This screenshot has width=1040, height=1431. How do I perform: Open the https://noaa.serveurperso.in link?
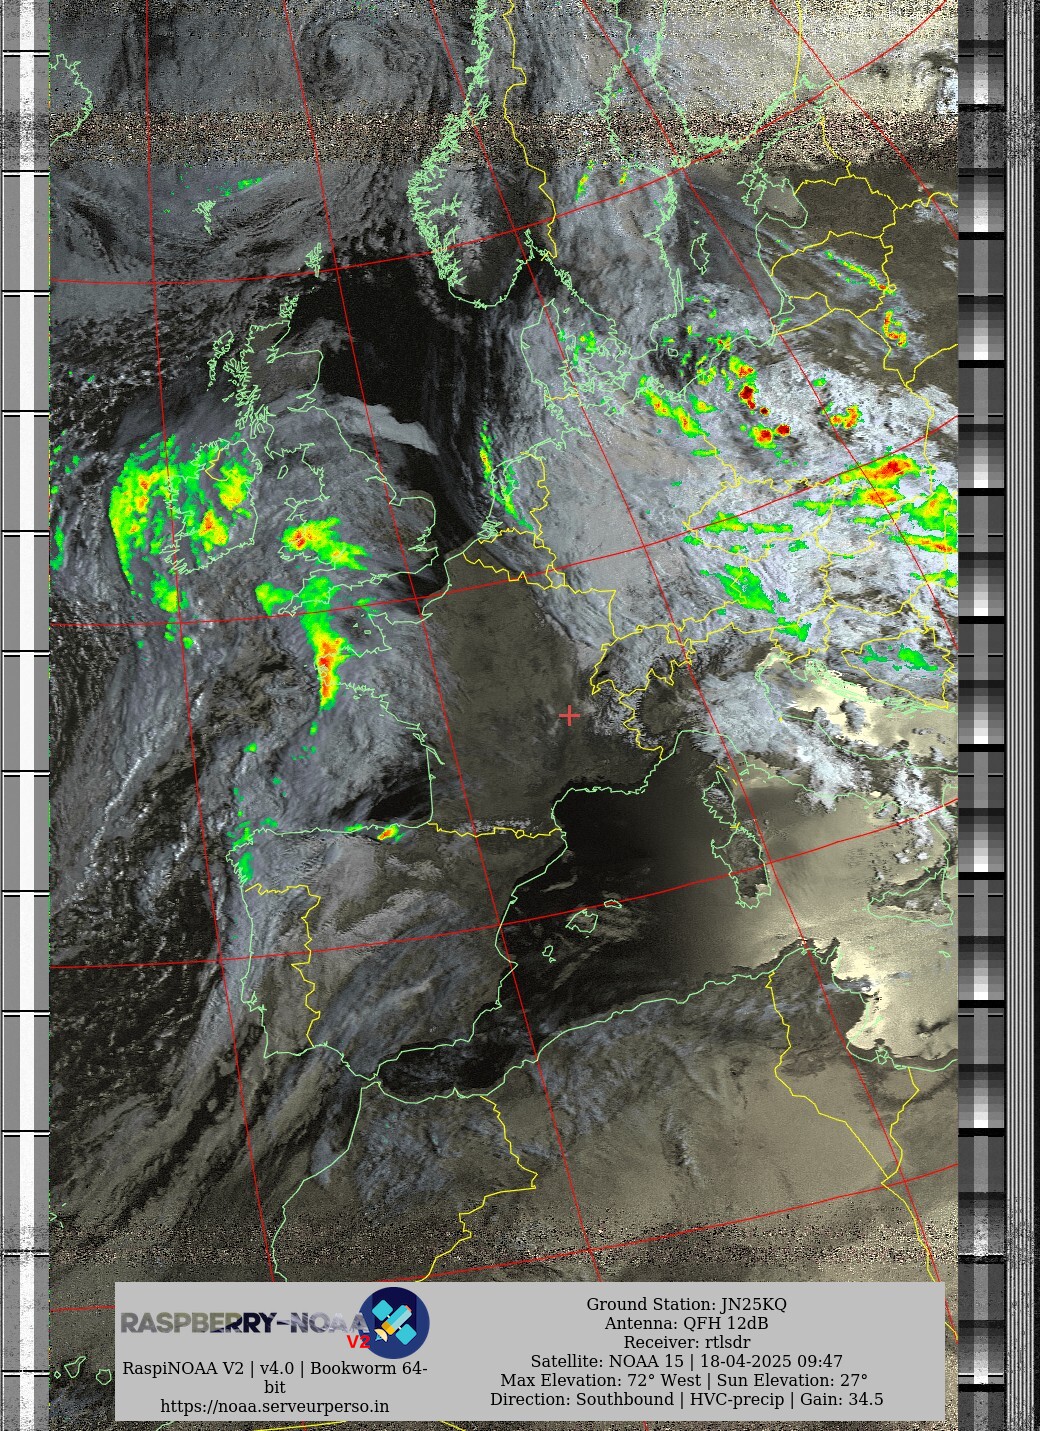(275, 1406)
